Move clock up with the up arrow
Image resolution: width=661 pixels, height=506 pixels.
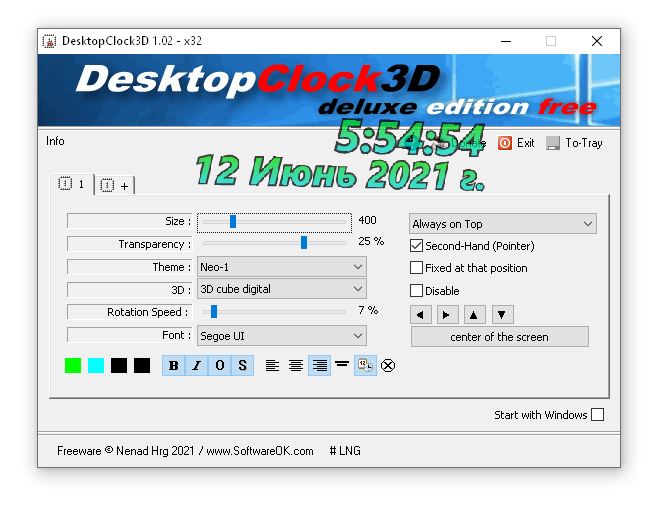pos(474,315)
